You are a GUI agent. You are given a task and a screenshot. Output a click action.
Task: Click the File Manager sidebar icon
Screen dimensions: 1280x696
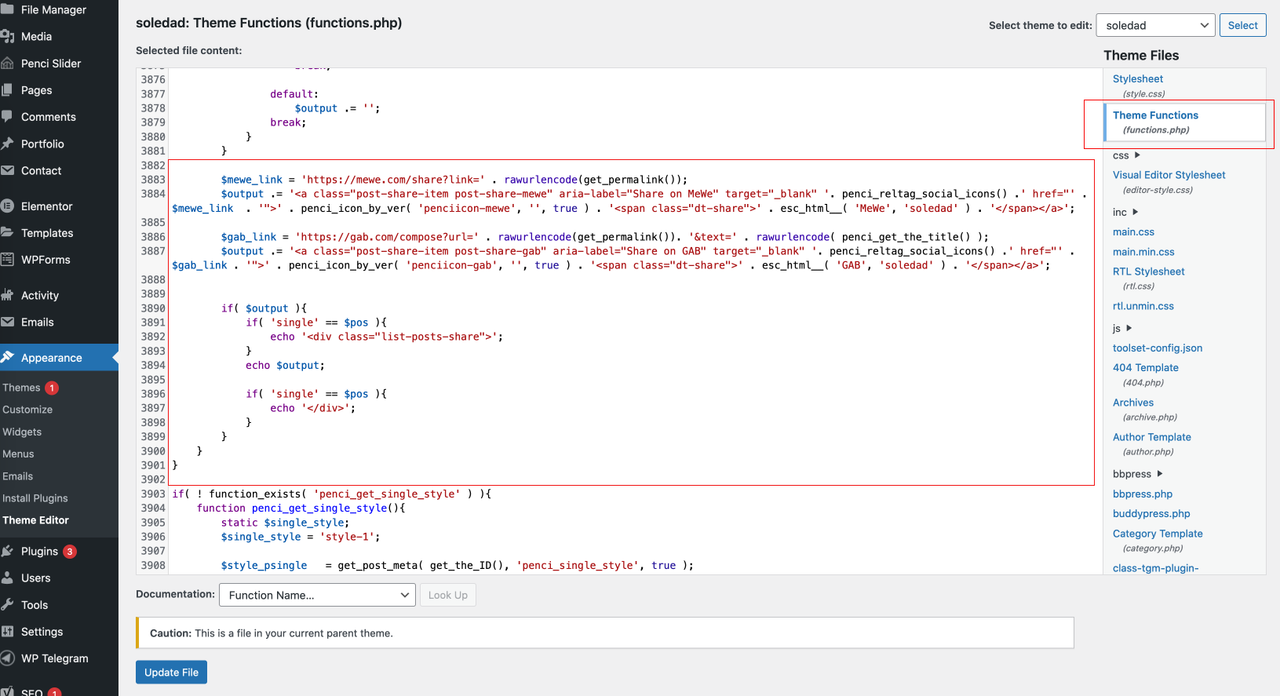(8, 10)
